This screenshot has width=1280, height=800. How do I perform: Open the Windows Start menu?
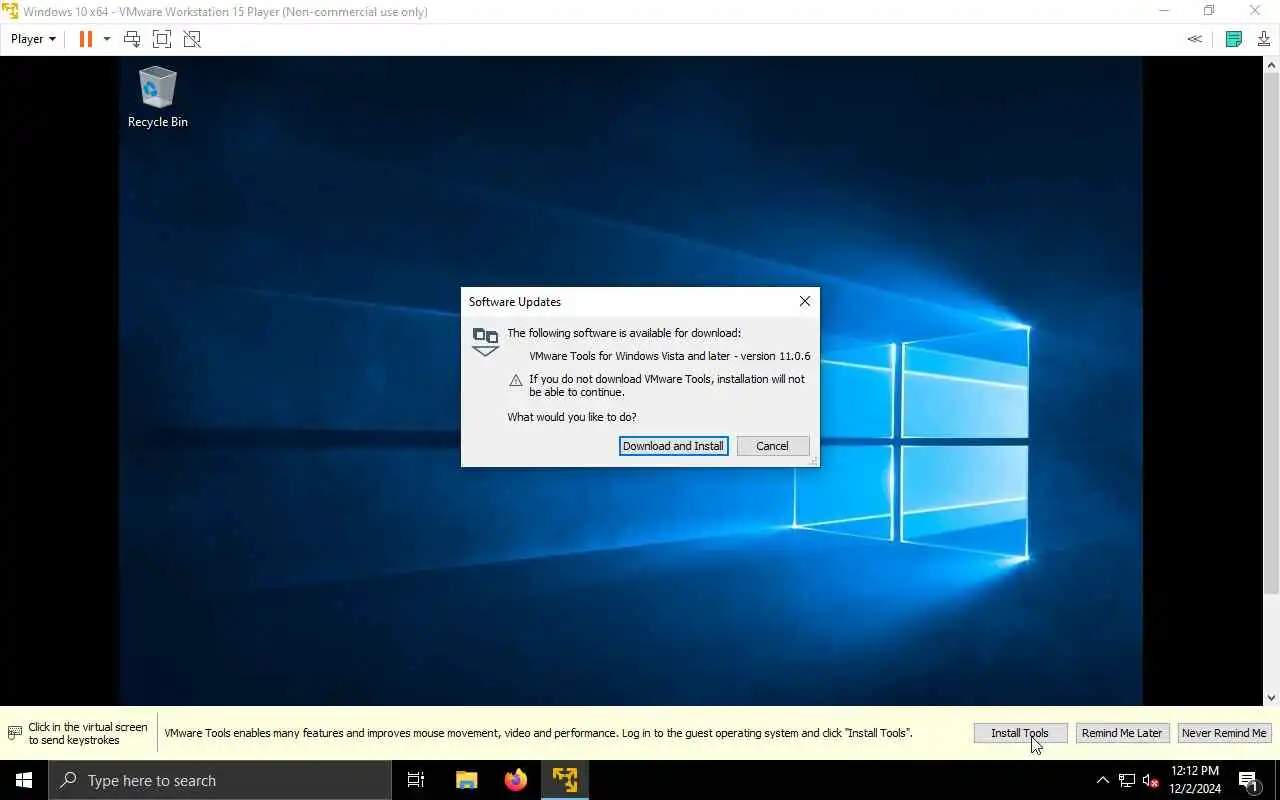[x=24, y=780]
